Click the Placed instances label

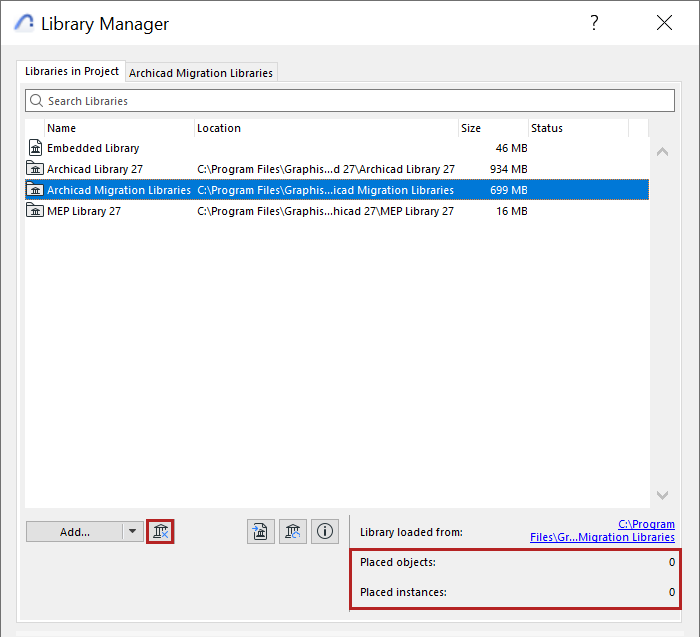click(403, 592)
